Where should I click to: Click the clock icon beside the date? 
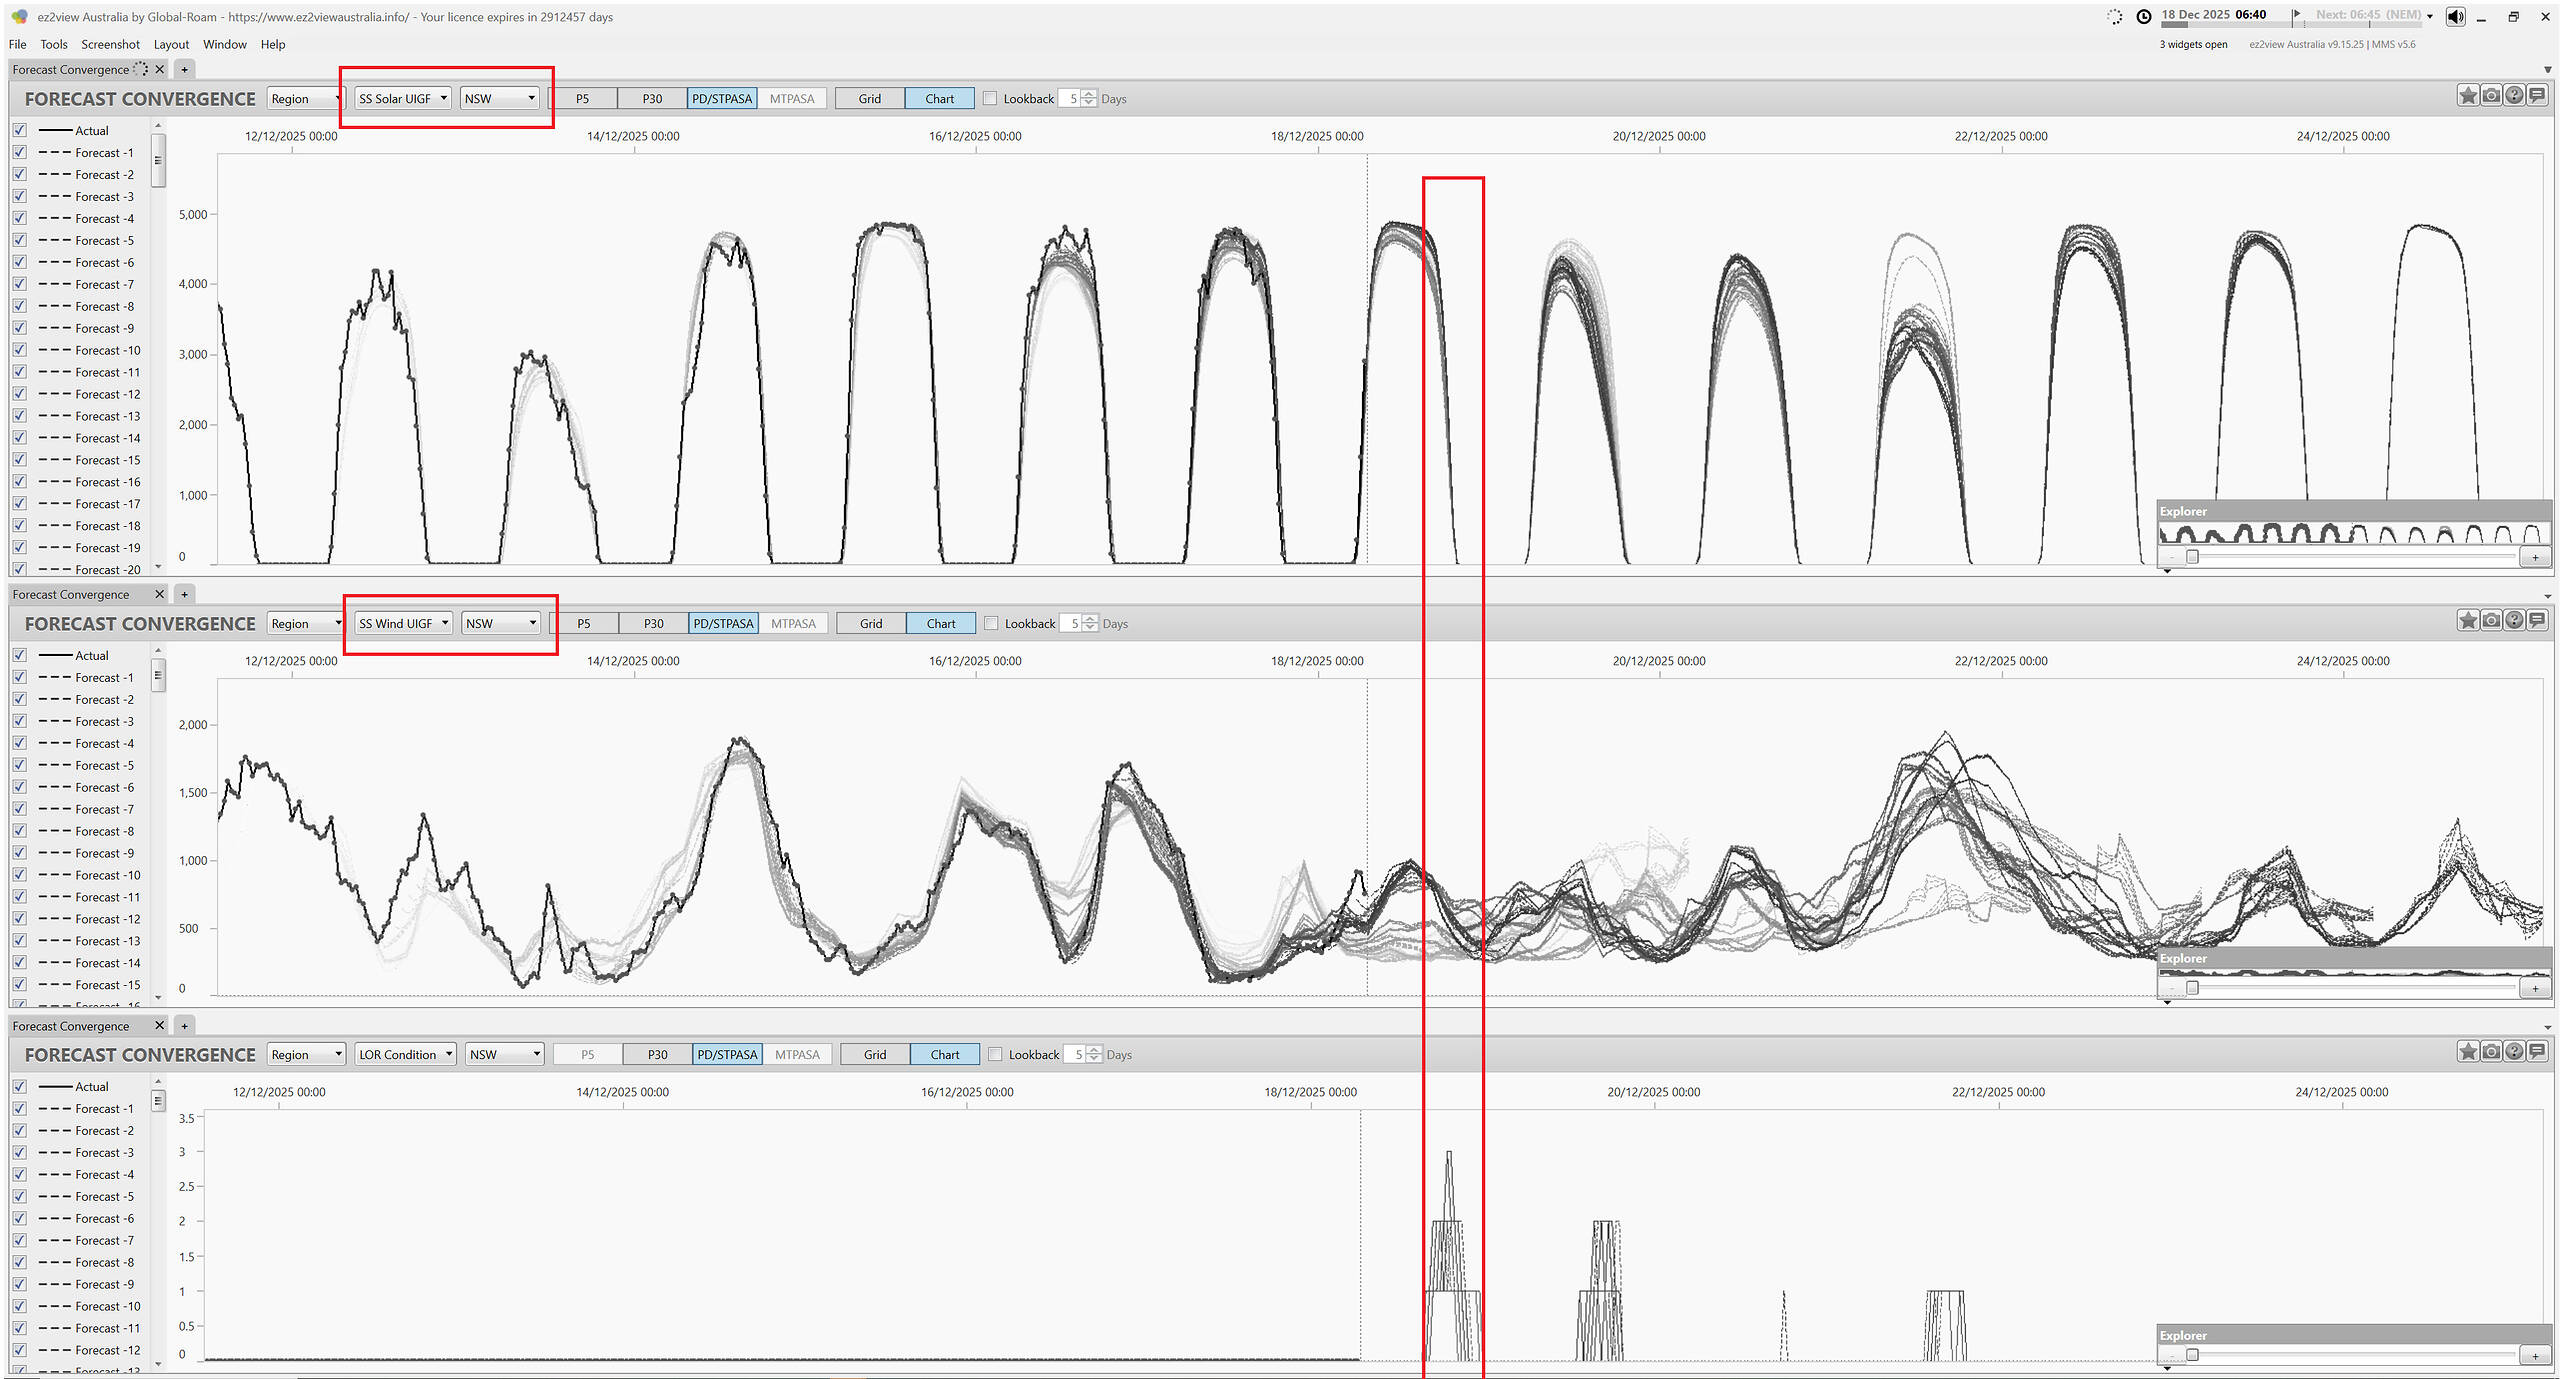[2143, 17]
